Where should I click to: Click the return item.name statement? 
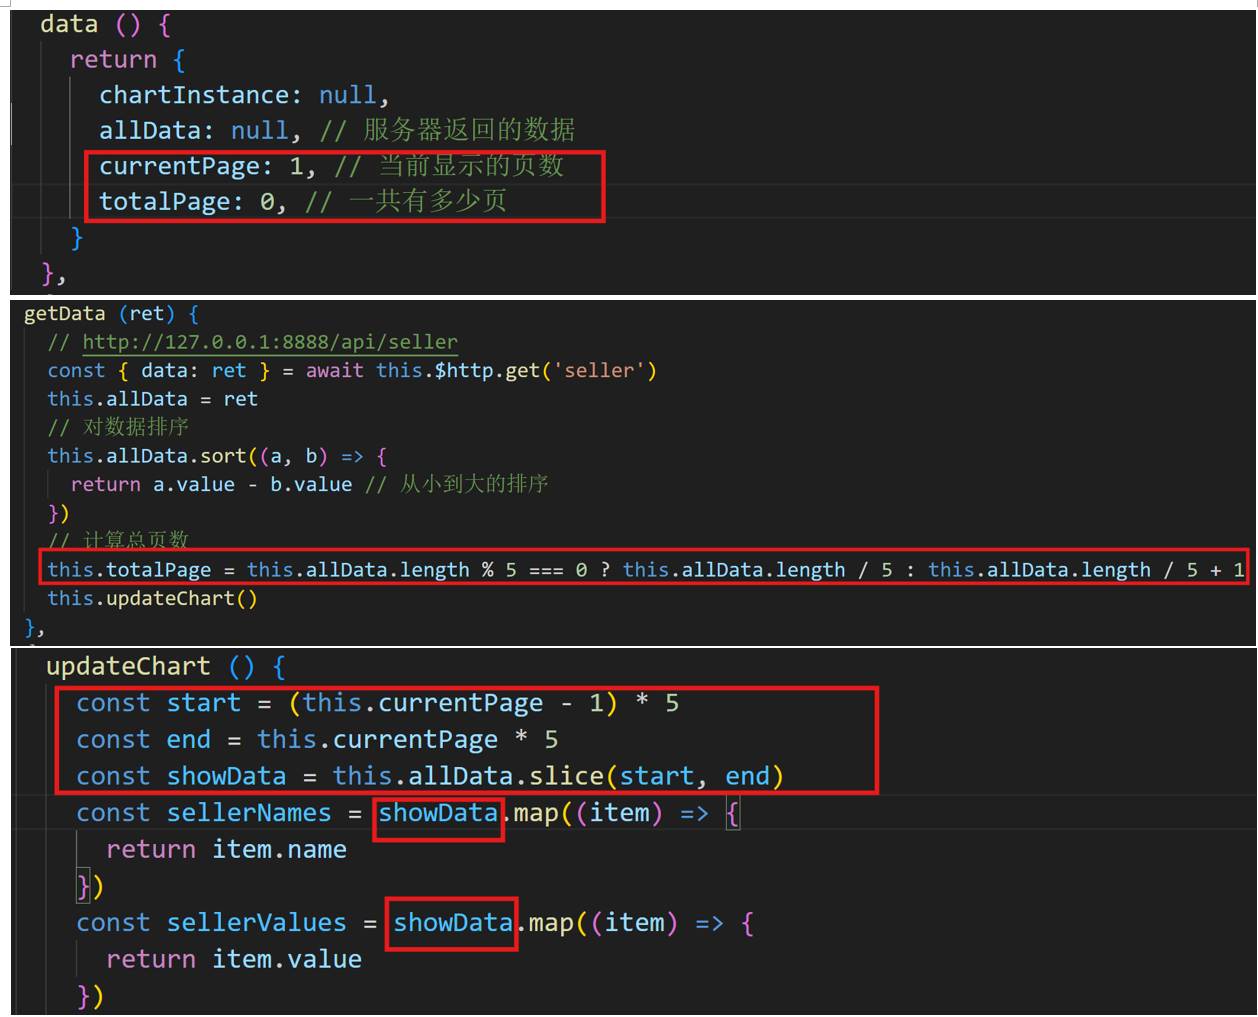point(226,850)
